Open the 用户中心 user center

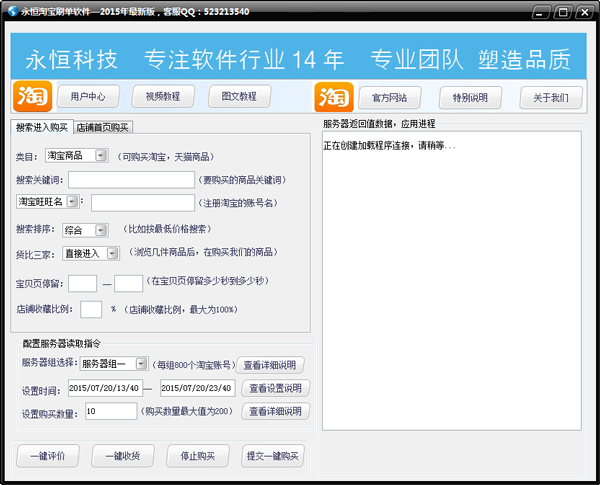88,97
